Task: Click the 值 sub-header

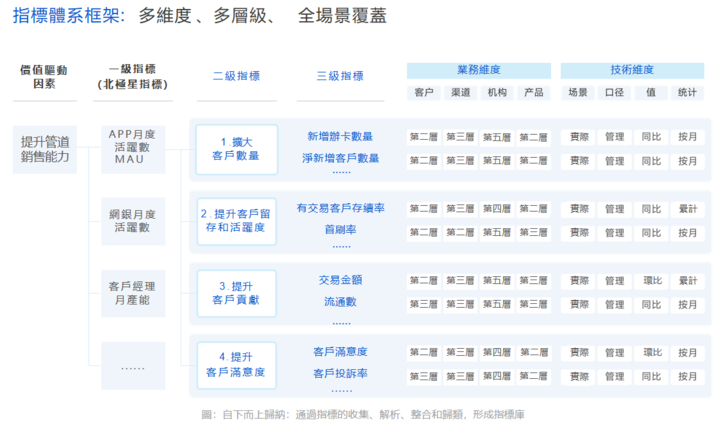Action: coord(651,92)
